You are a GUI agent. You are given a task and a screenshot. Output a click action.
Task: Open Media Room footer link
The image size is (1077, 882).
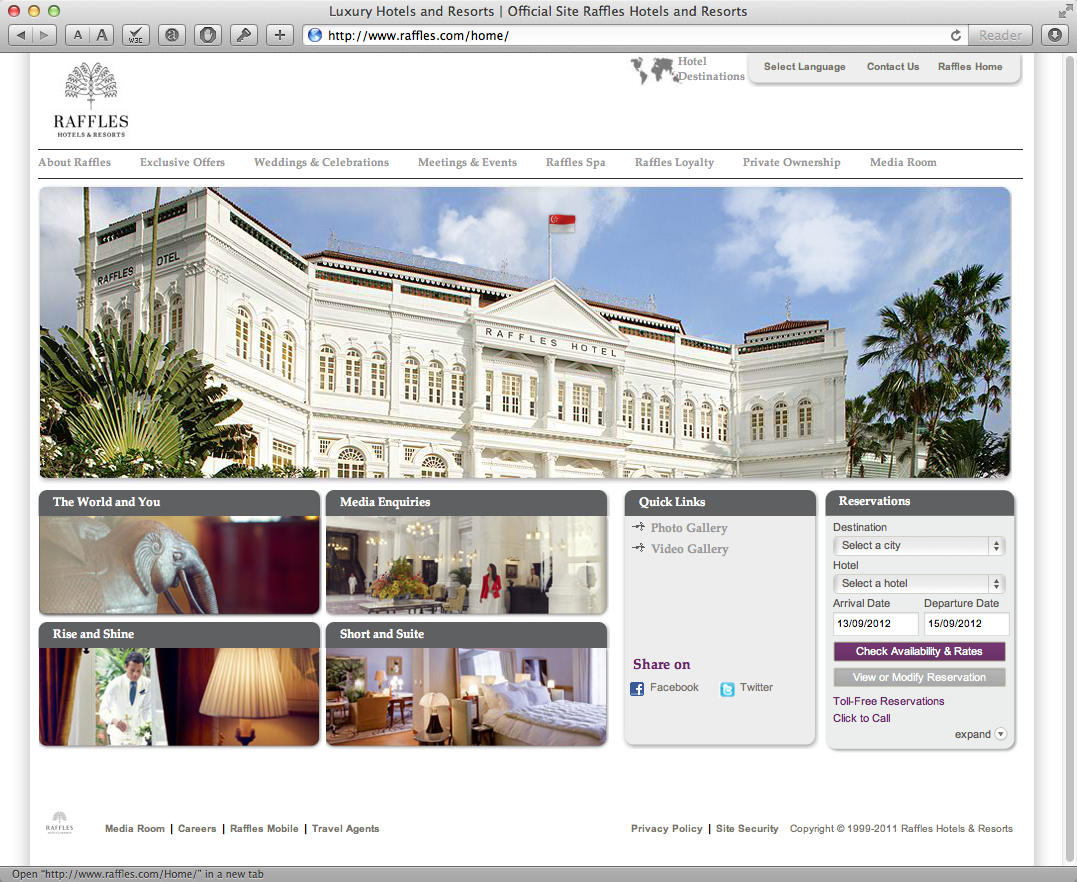pyautogui.click(x=135, y=828)
